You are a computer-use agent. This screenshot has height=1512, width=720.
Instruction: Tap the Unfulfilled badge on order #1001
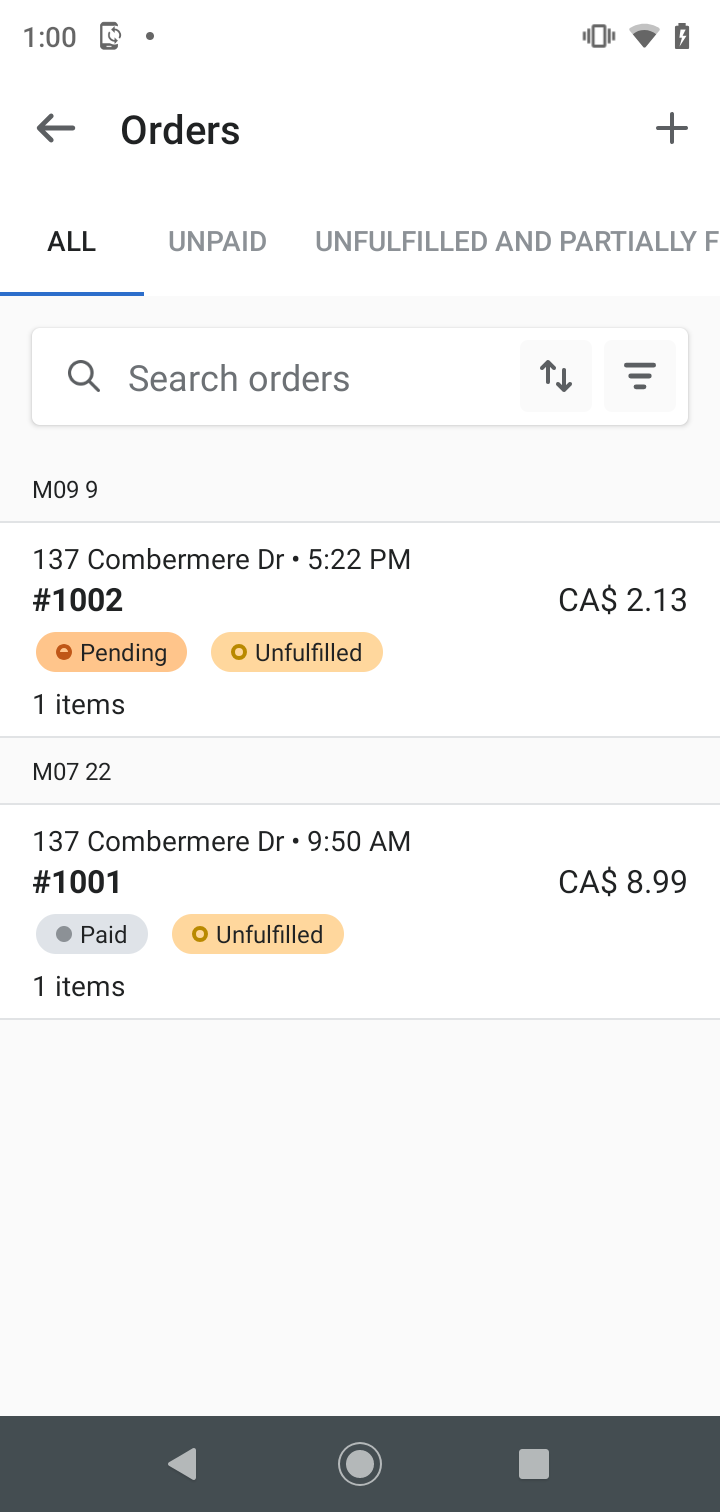[x=258, y=935]
